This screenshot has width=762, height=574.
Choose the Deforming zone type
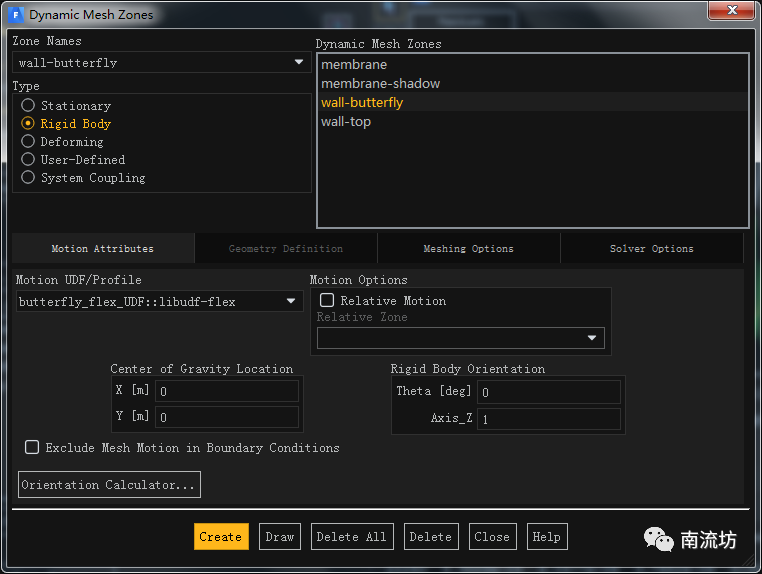28,142
